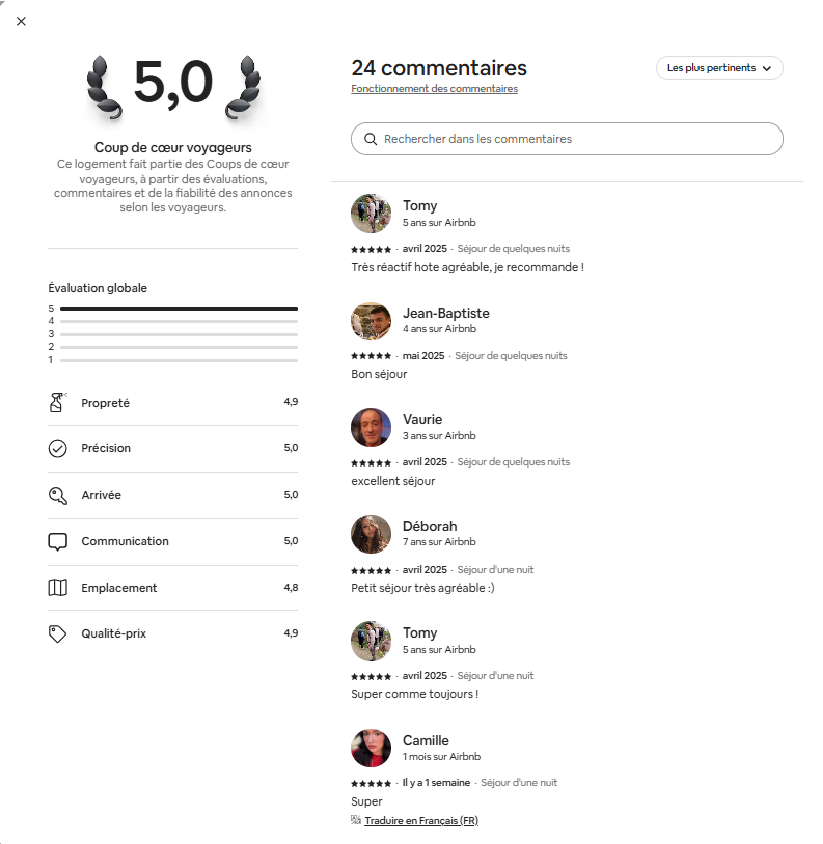Click the Emplacement map icon
Viewport: 823px width, 844px height.
pos(58,588)
